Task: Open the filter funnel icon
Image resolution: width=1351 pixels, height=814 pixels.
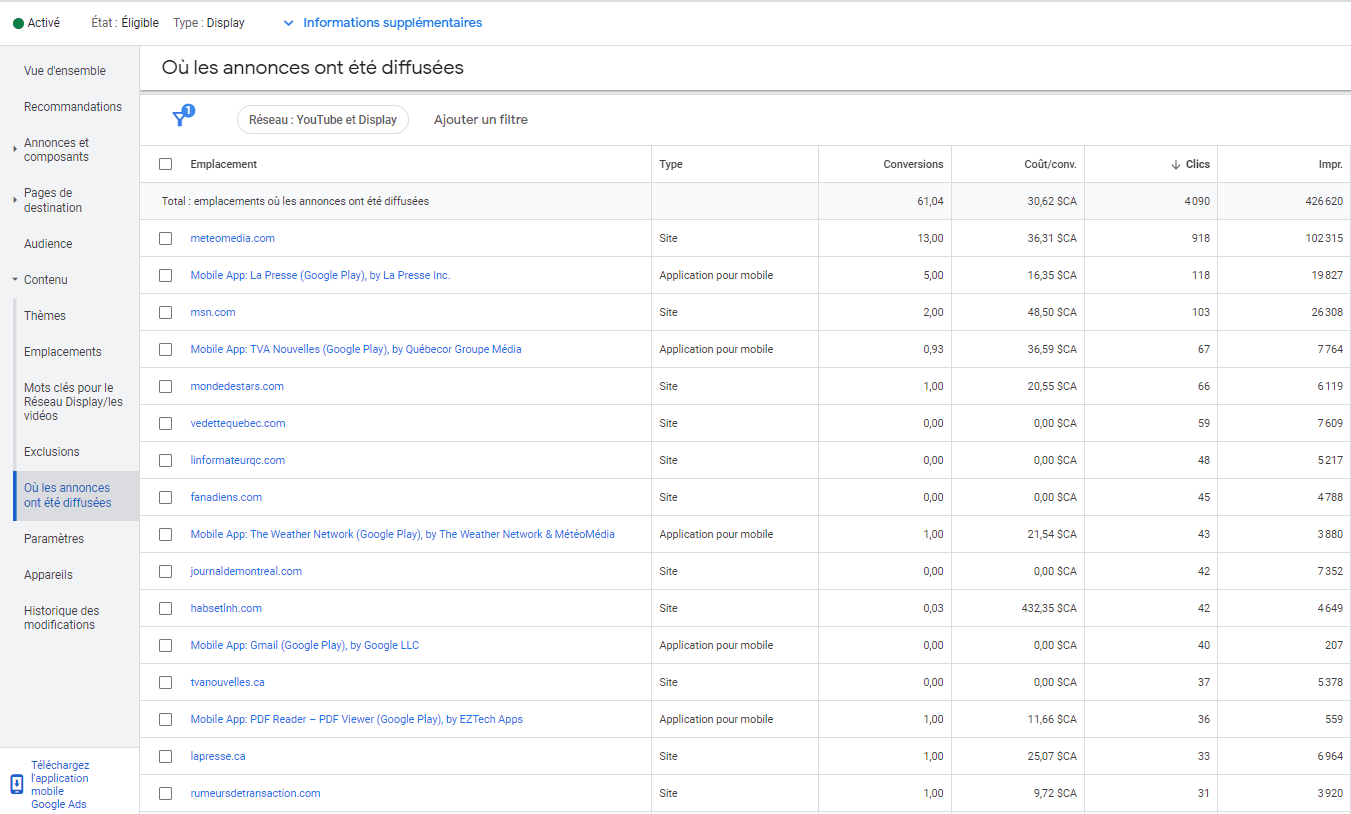Action: click(181, 118)
